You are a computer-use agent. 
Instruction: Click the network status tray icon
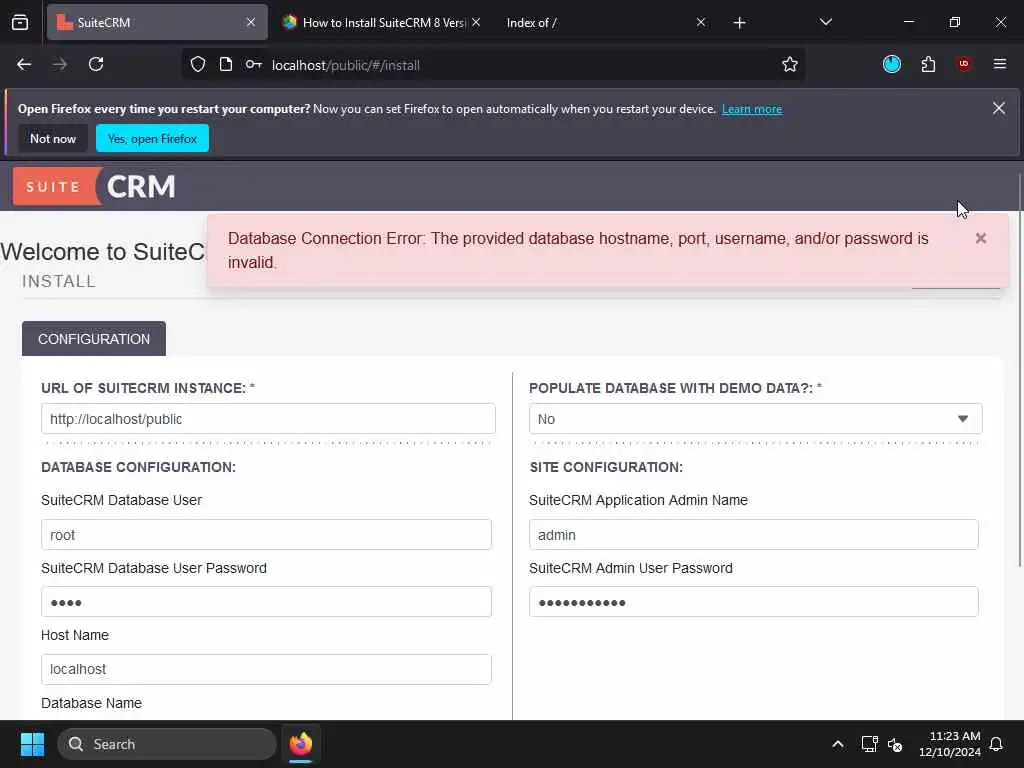point(869,744)
